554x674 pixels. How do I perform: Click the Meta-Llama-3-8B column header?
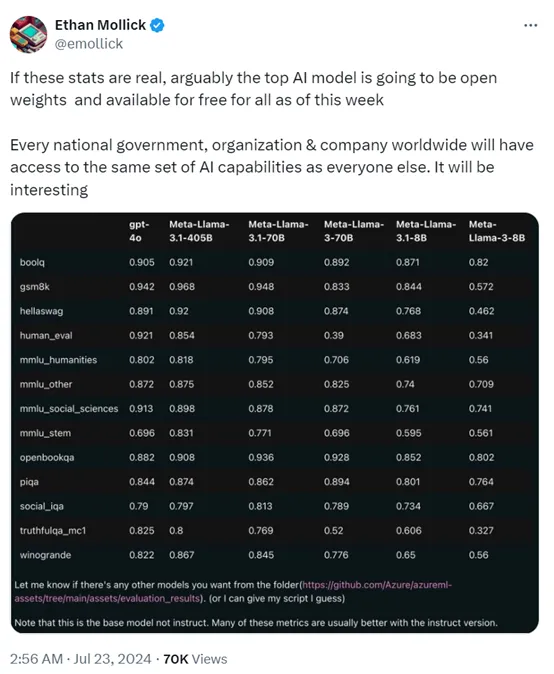pos(497,231)
